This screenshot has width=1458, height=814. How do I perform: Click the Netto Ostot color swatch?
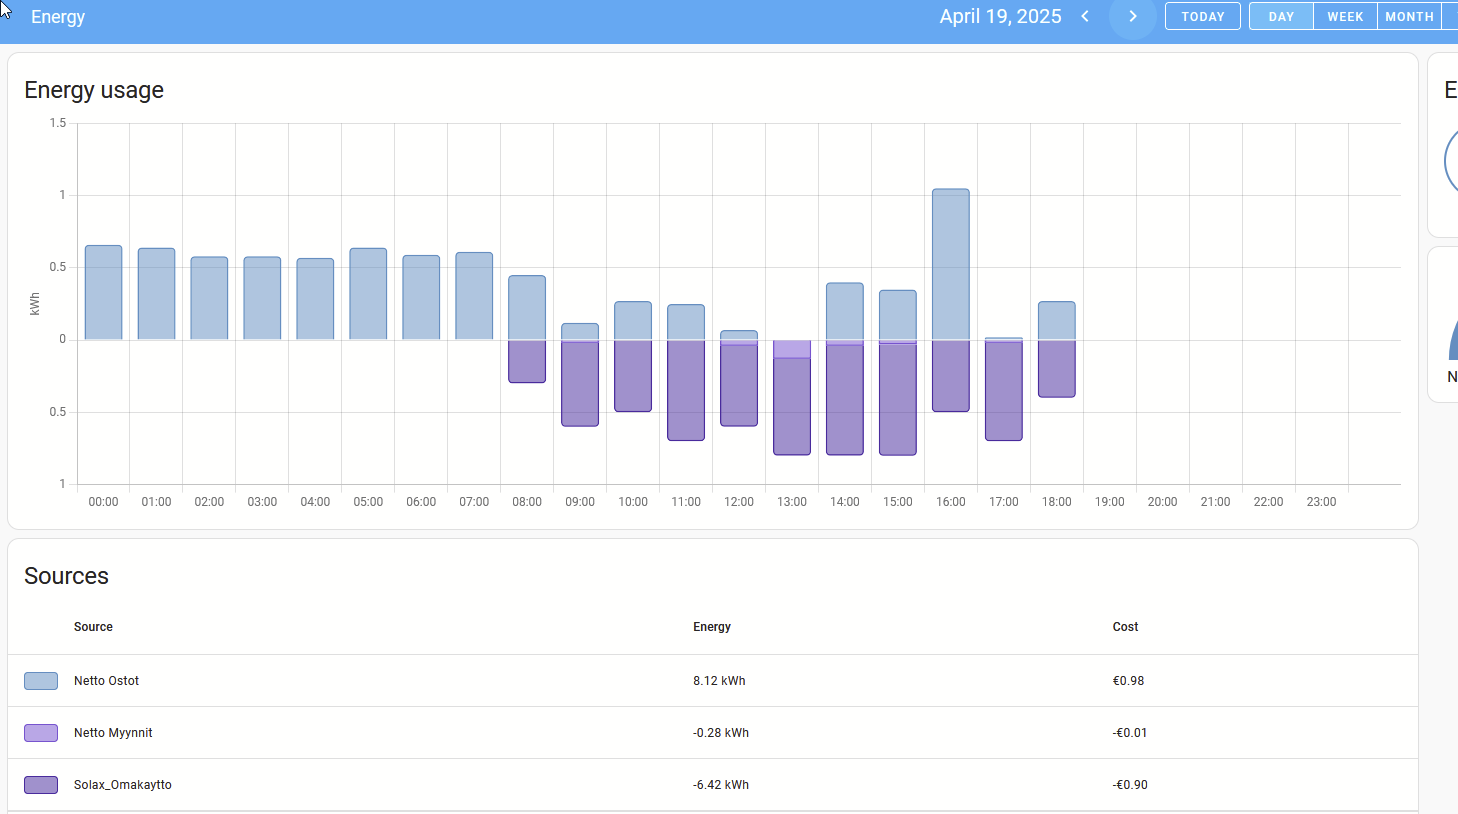(x=41, y=681)
